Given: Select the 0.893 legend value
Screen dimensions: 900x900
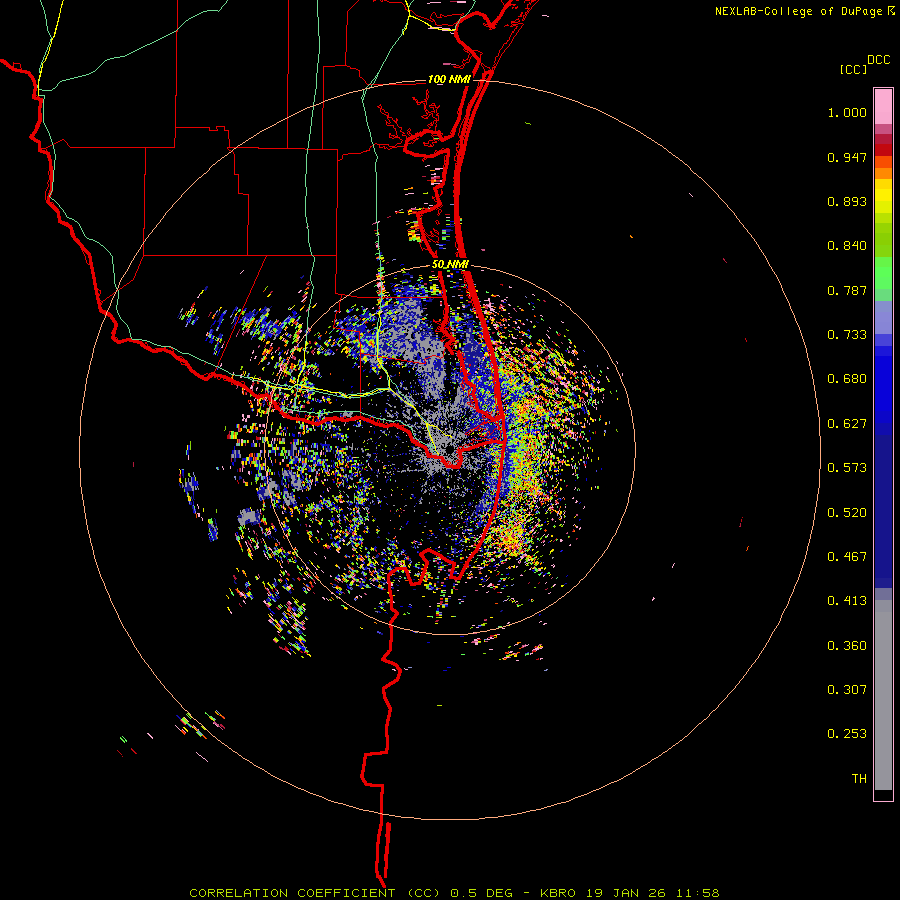Looking at the screenshot, I should 847,201.
